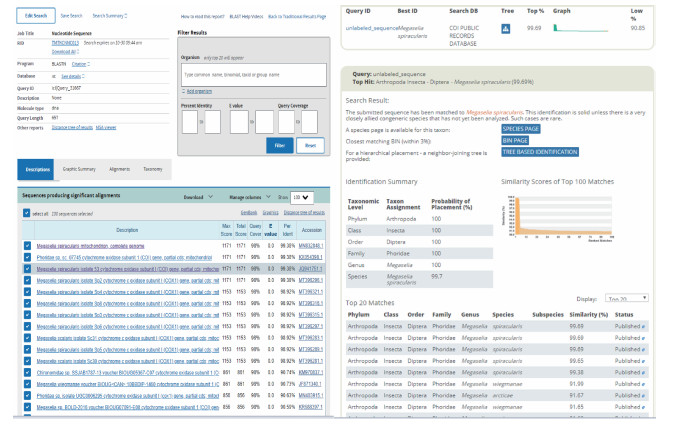Switch to the Graphic Summary tab

pos(79,169)
